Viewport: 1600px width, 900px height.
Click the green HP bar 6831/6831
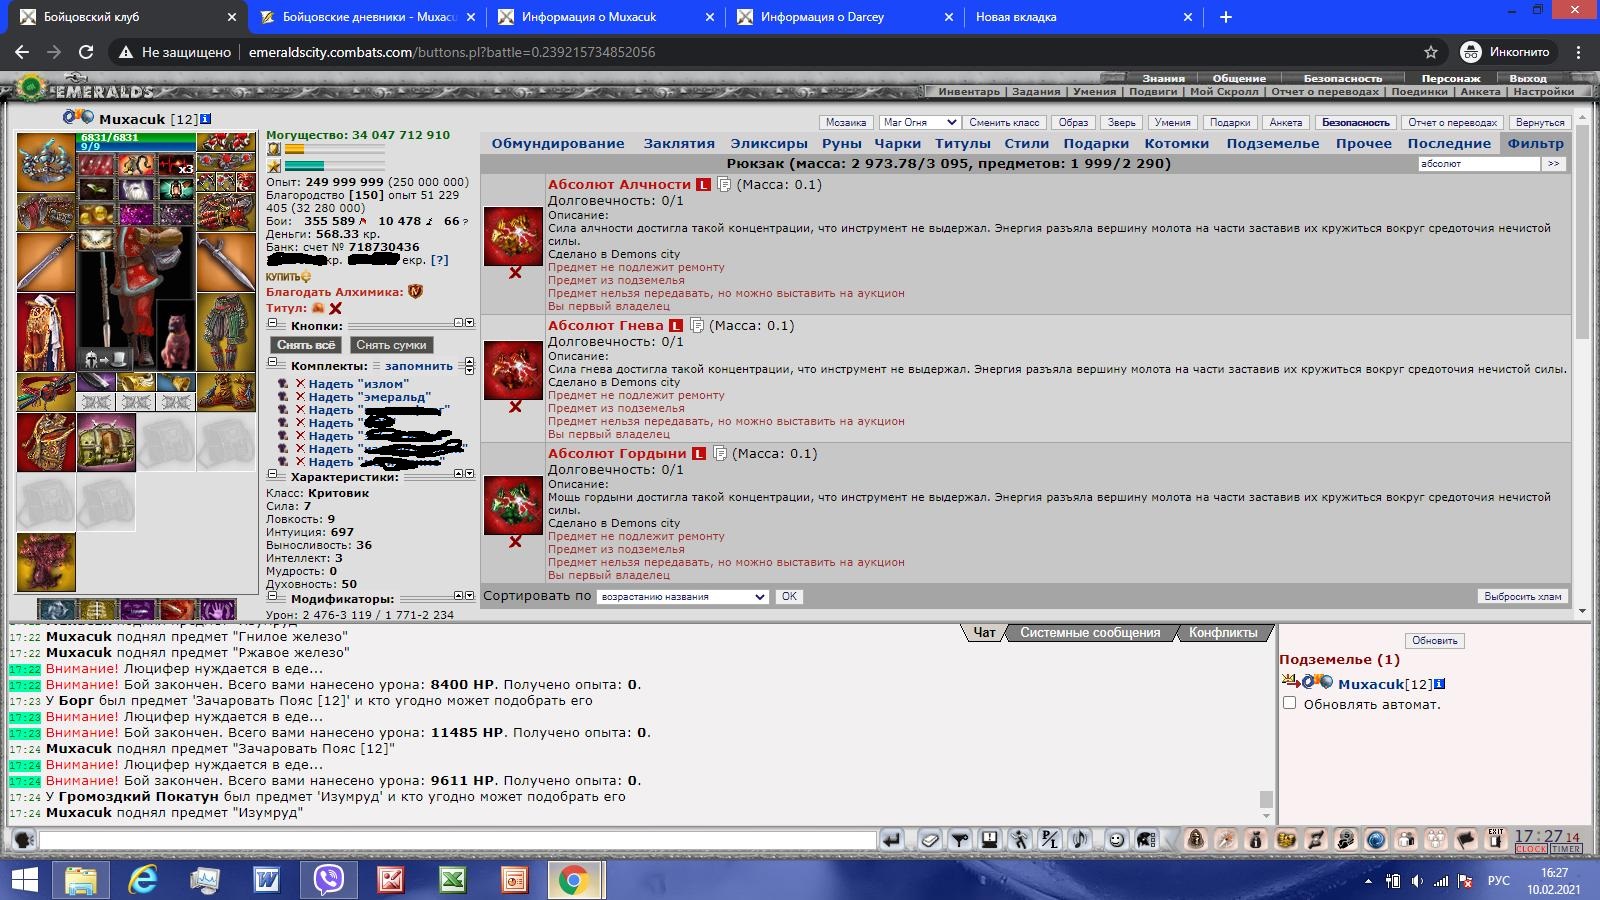tap(137, 137)
